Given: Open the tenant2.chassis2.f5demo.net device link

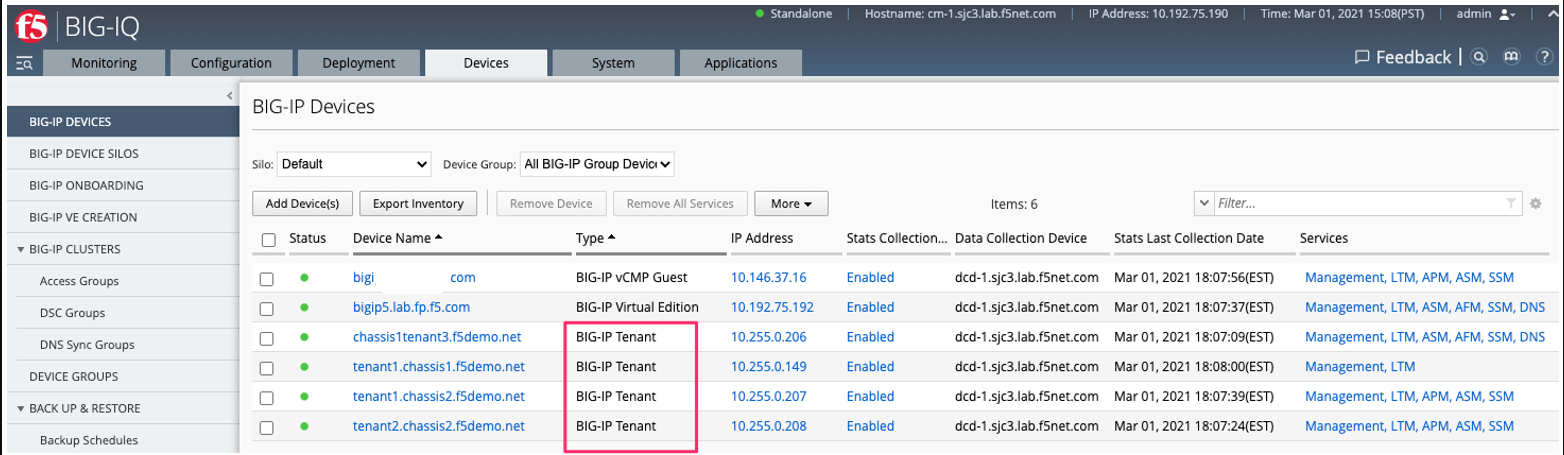Looking at the screenshot, I should click(x=439, y=426).
